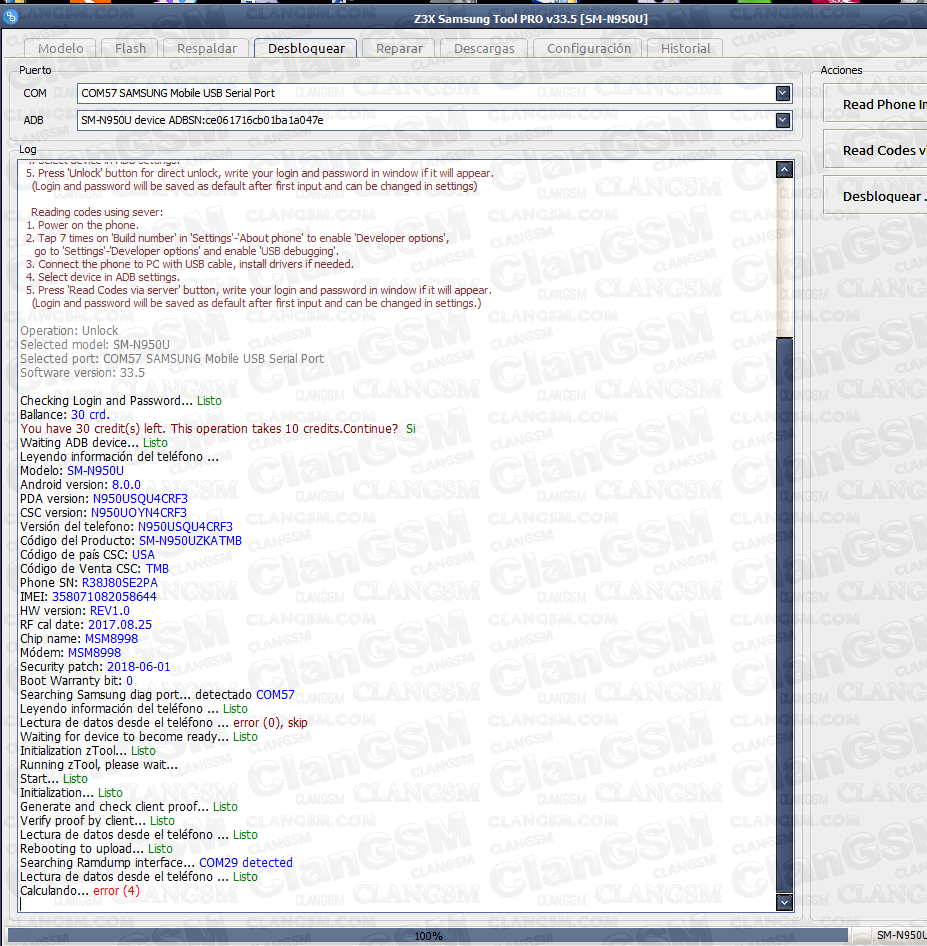This screenshot has height=946, width=927.
Task: Click the Código de país CSC USA value
Action: tap(143, 555)
